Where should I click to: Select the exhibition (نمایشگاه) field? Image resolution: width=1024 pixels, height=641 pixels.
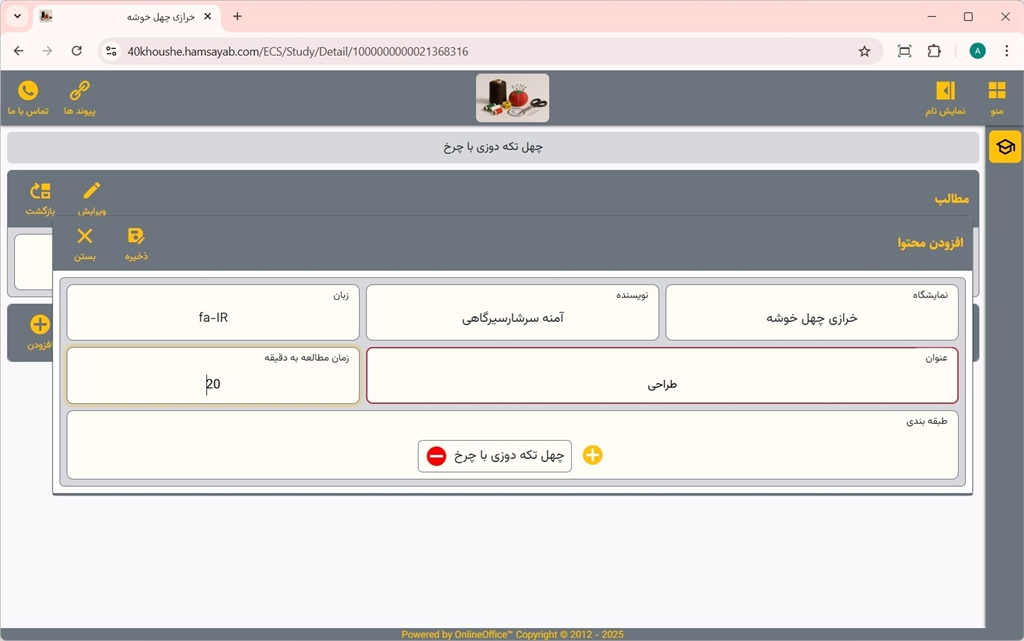click(811, 318)
